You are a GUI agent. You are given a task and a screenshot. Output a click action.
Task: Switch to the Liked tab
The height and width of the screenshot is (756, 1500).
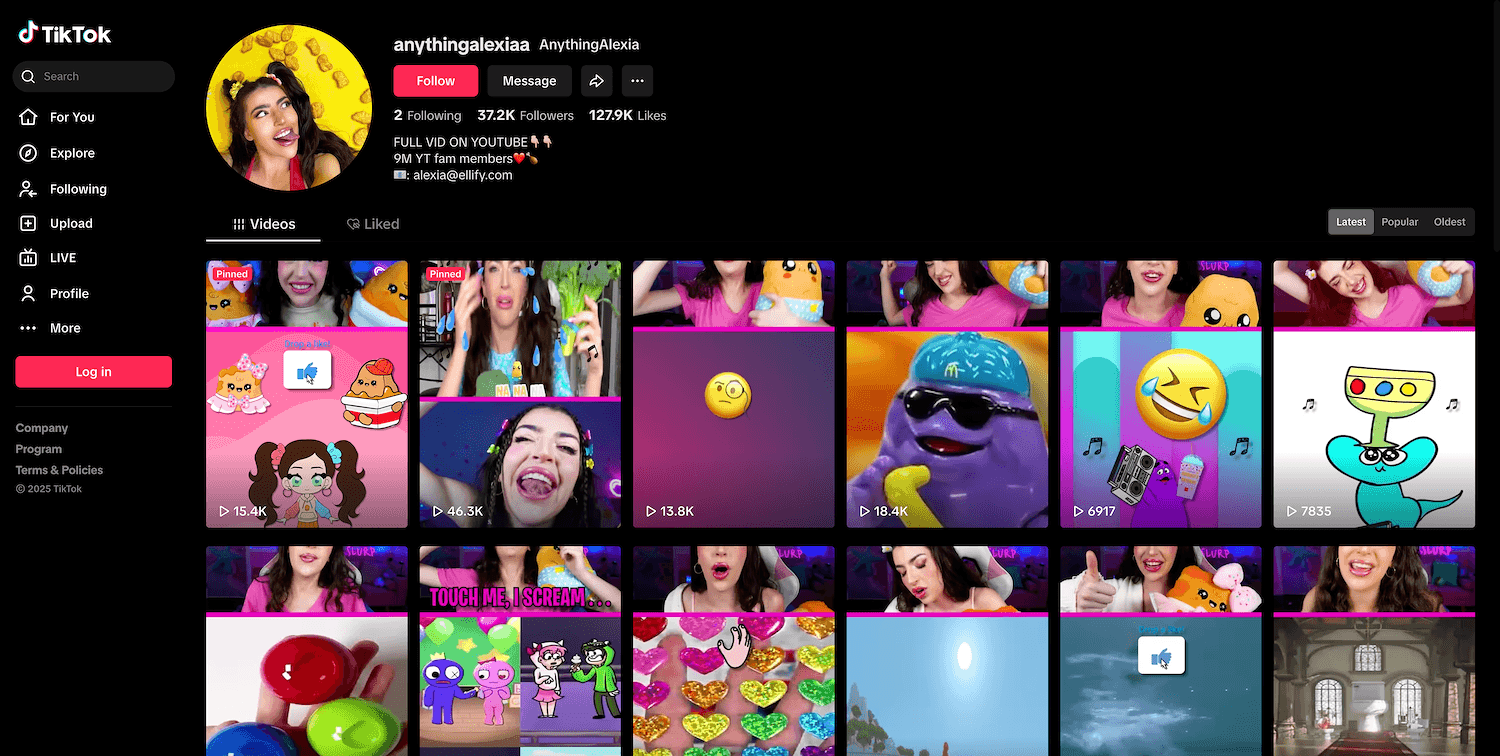[373, 224]
